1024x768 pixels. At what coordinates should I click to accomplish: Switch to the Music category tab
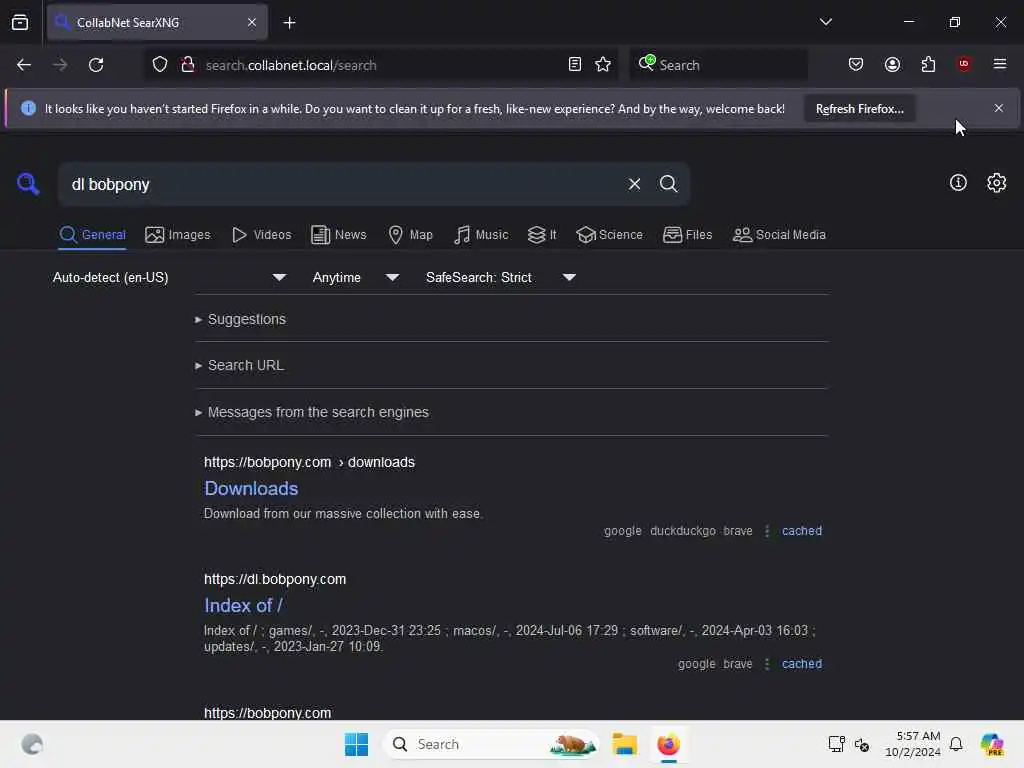481,235
